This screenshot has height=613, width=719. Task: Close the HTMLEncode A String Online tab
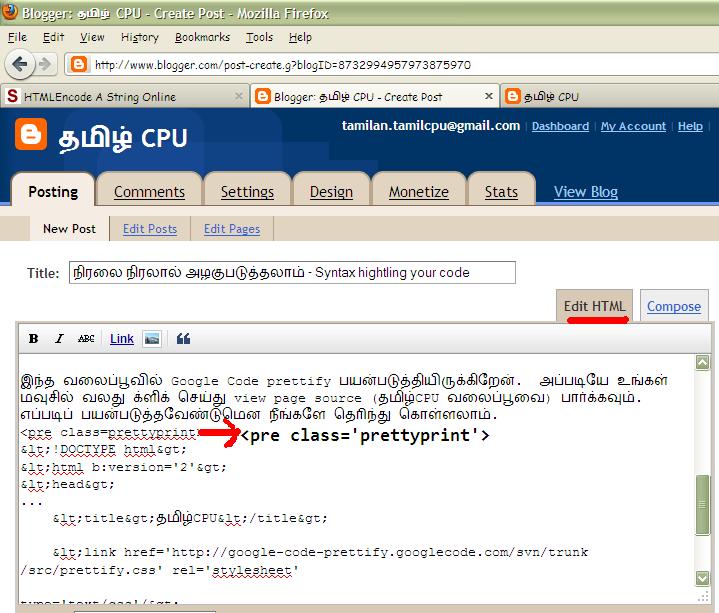click(239, 96)
